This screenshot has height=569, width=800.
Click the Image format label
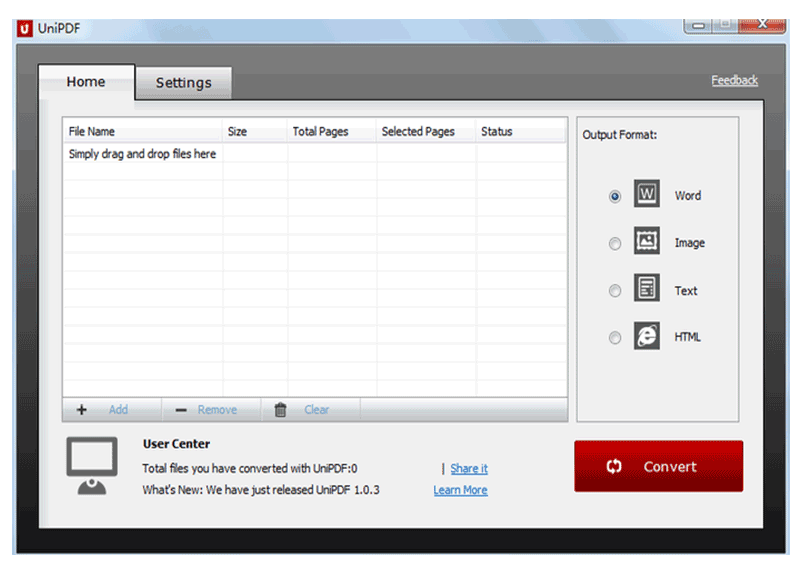(689, 243)
